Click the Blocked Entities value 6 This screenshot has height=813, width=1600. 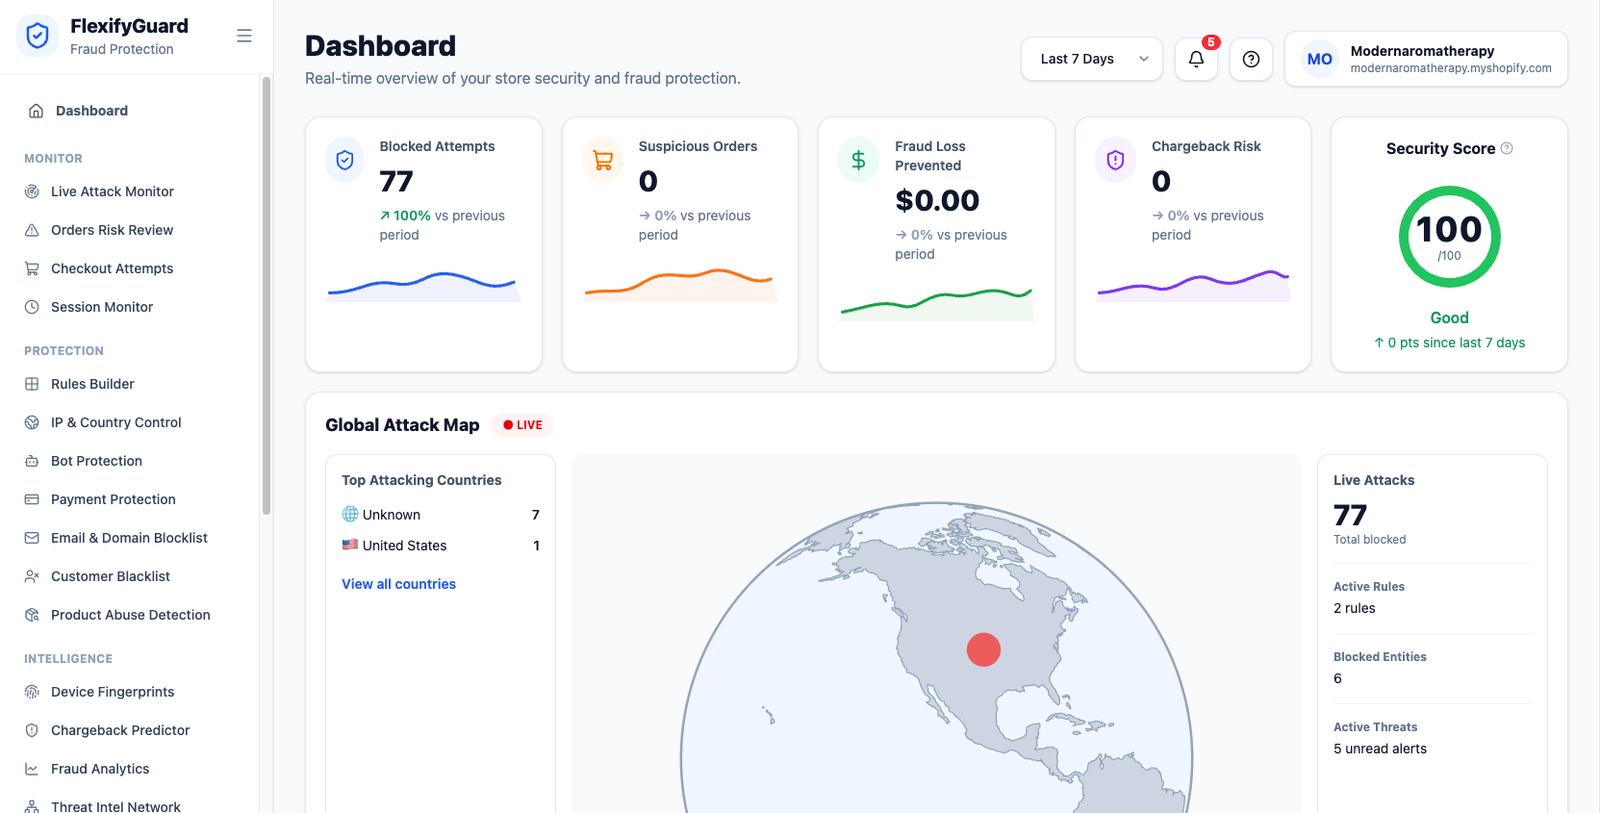point(1338,678)
